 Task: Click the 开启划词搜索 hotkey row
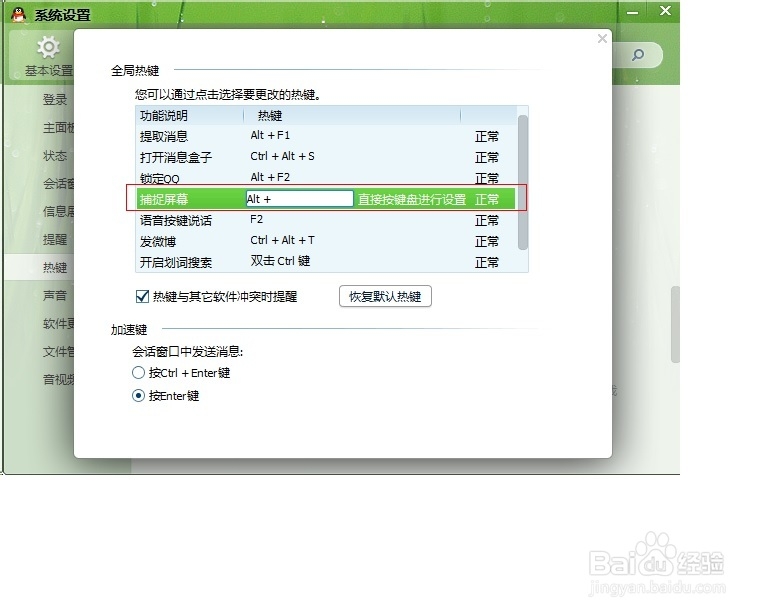click(x=326, y=262)
